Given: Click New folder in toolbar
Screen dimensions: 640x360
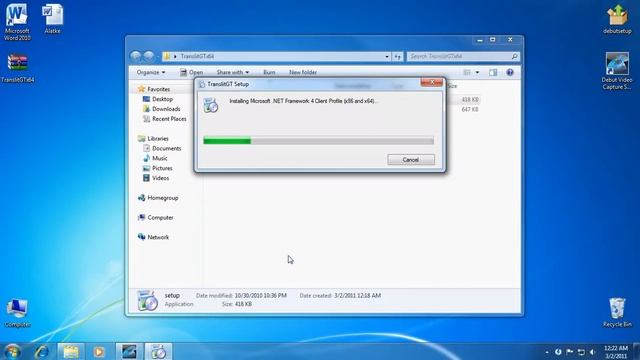Looking at the screenshot, I should point(303,72).
